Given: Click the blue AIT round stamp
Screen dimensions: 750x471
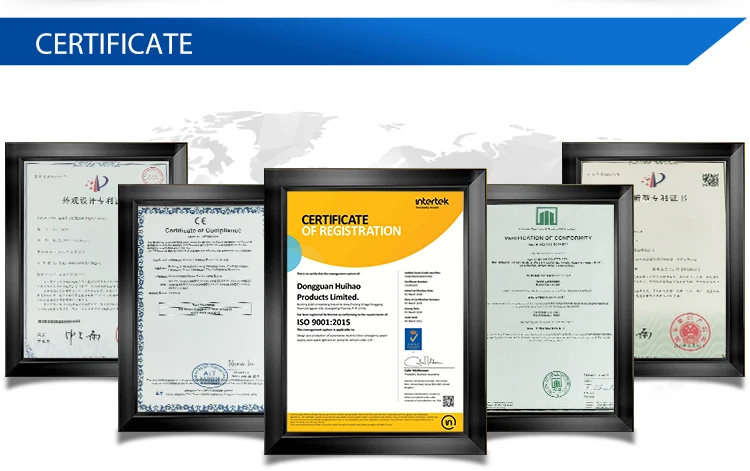Looking at the screenshot, I should point(209,375).
